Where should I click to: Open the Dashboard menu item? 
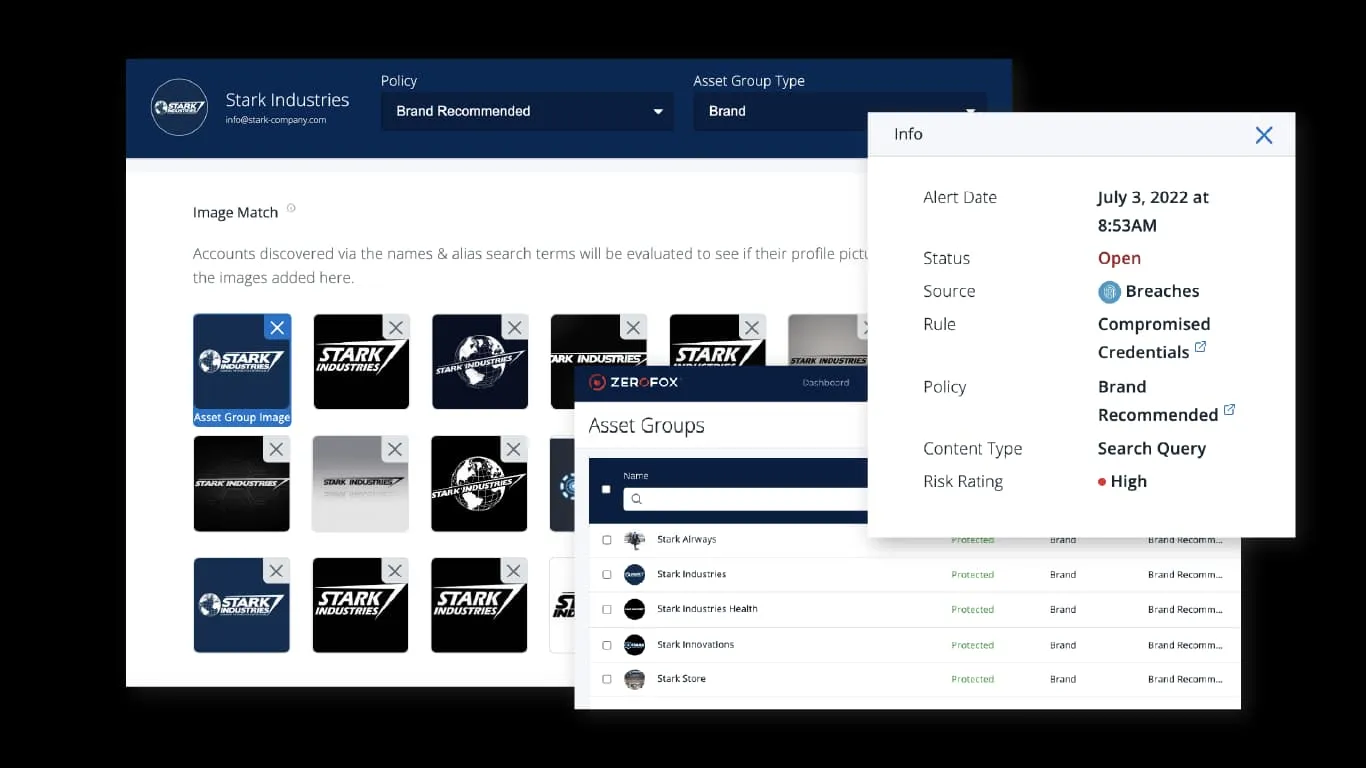826,383
